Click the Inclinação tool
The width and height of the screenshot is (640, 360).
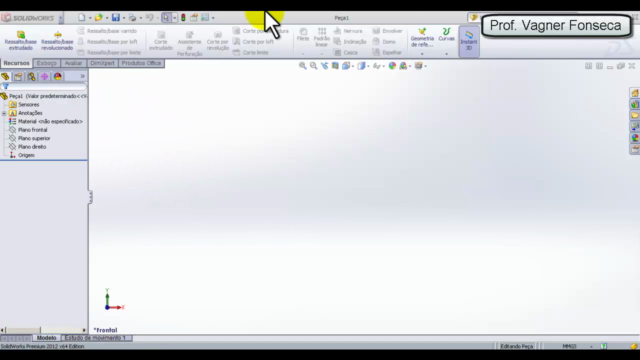click(350, 42)
